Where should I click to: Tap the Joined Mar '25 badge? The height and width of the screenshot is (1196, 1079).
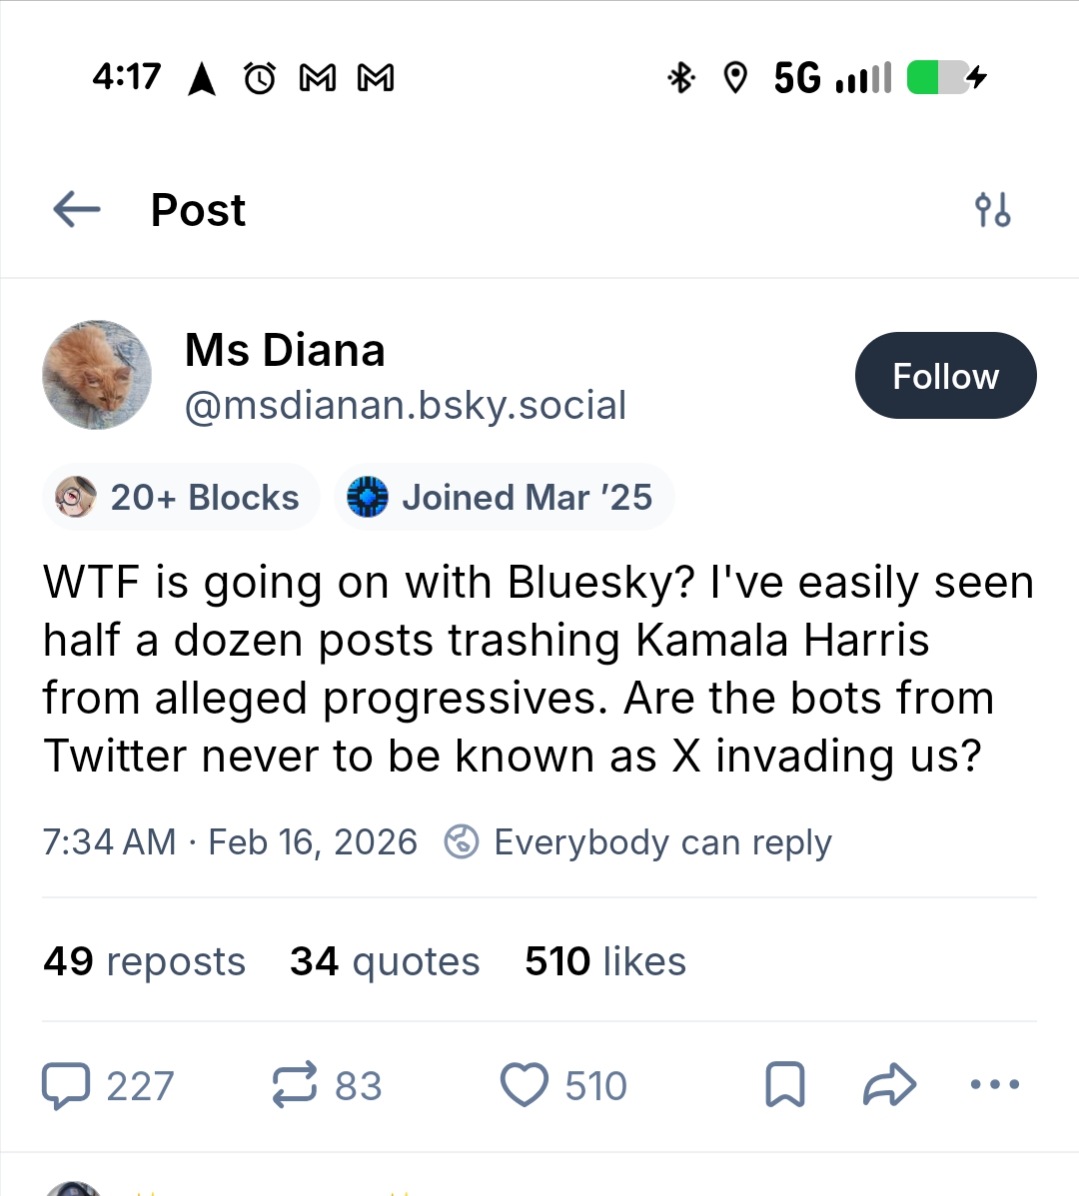pyautogui.click(x=503, y=497)
